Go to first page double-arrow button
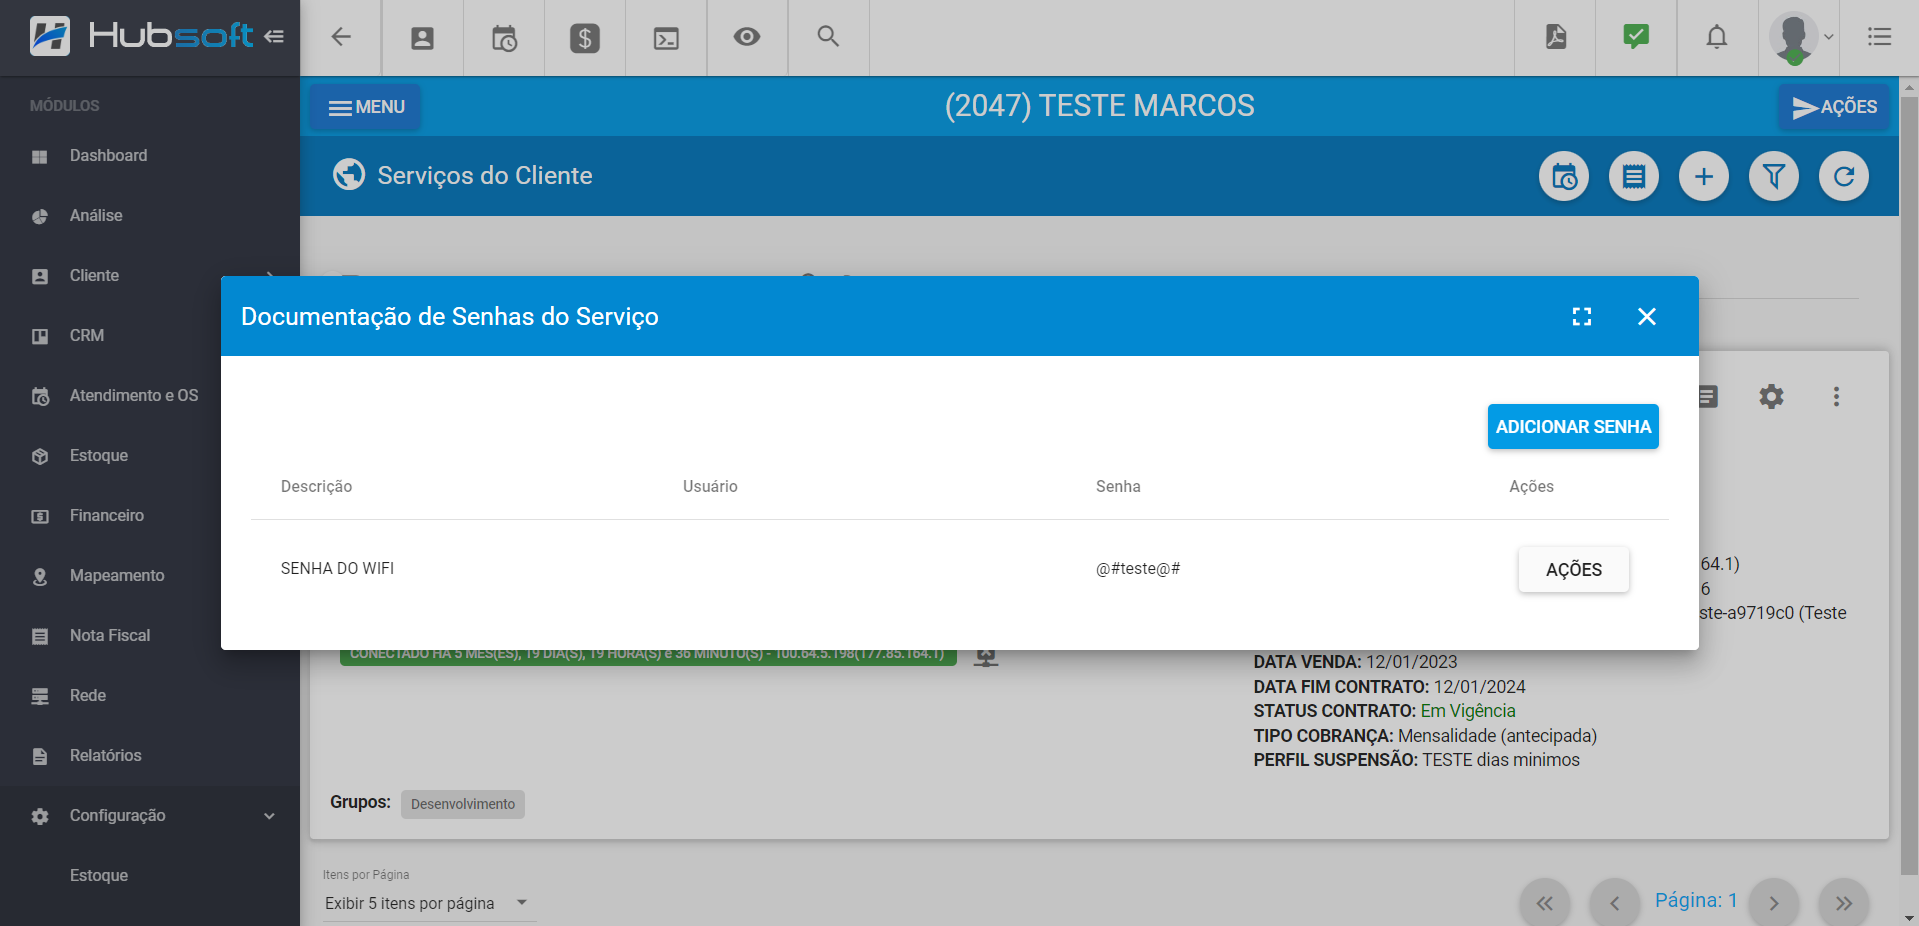The image size is (1919, 926). tap(1544, 903)
